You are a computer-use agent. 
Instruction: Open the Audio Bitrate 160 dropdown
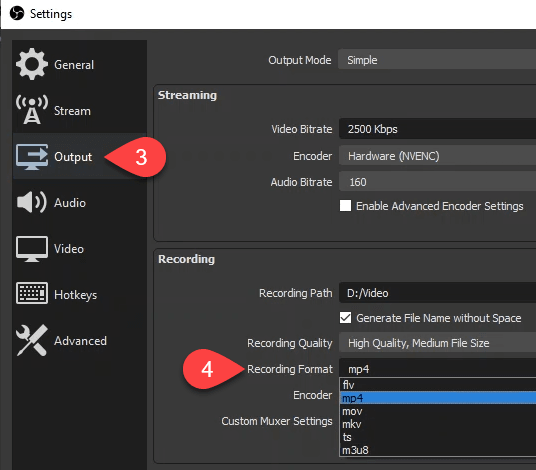pos(437,182)
